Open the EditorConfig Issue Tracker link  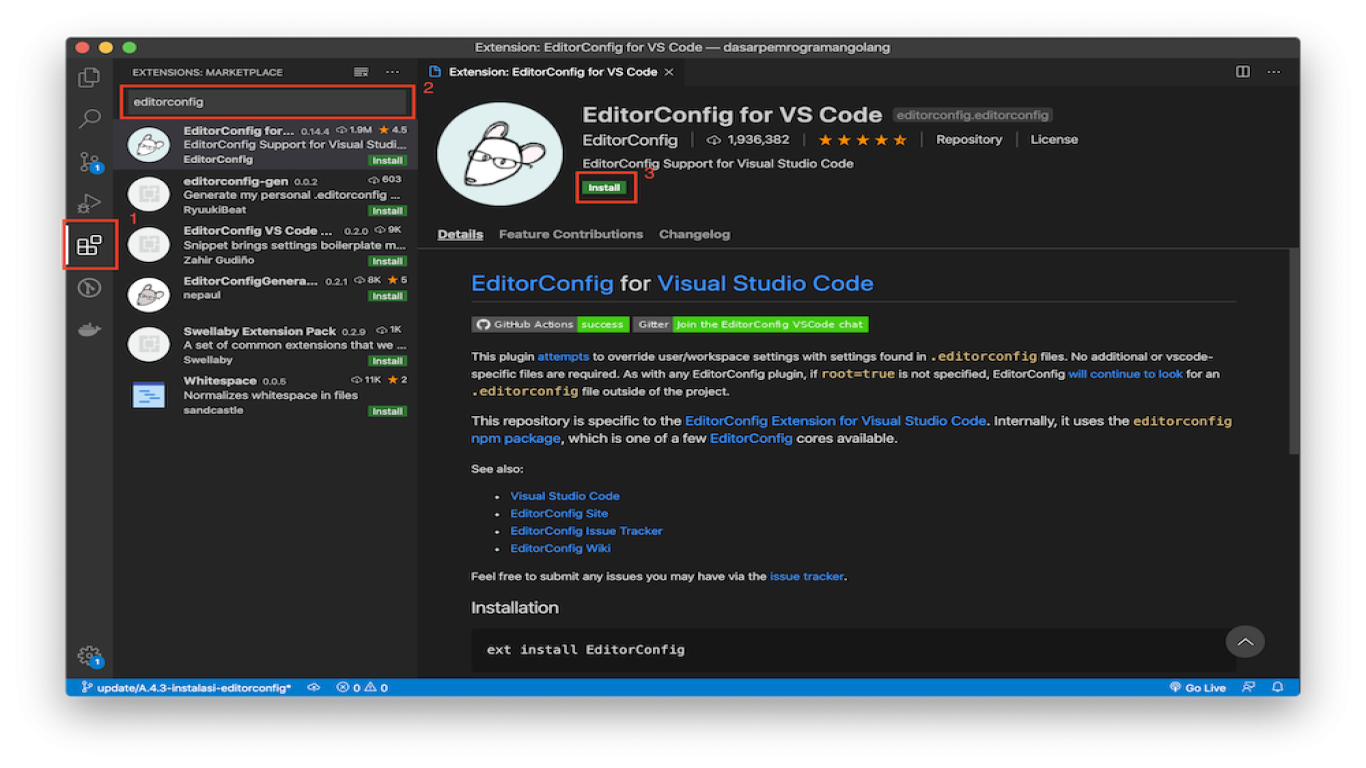[586, 531]
